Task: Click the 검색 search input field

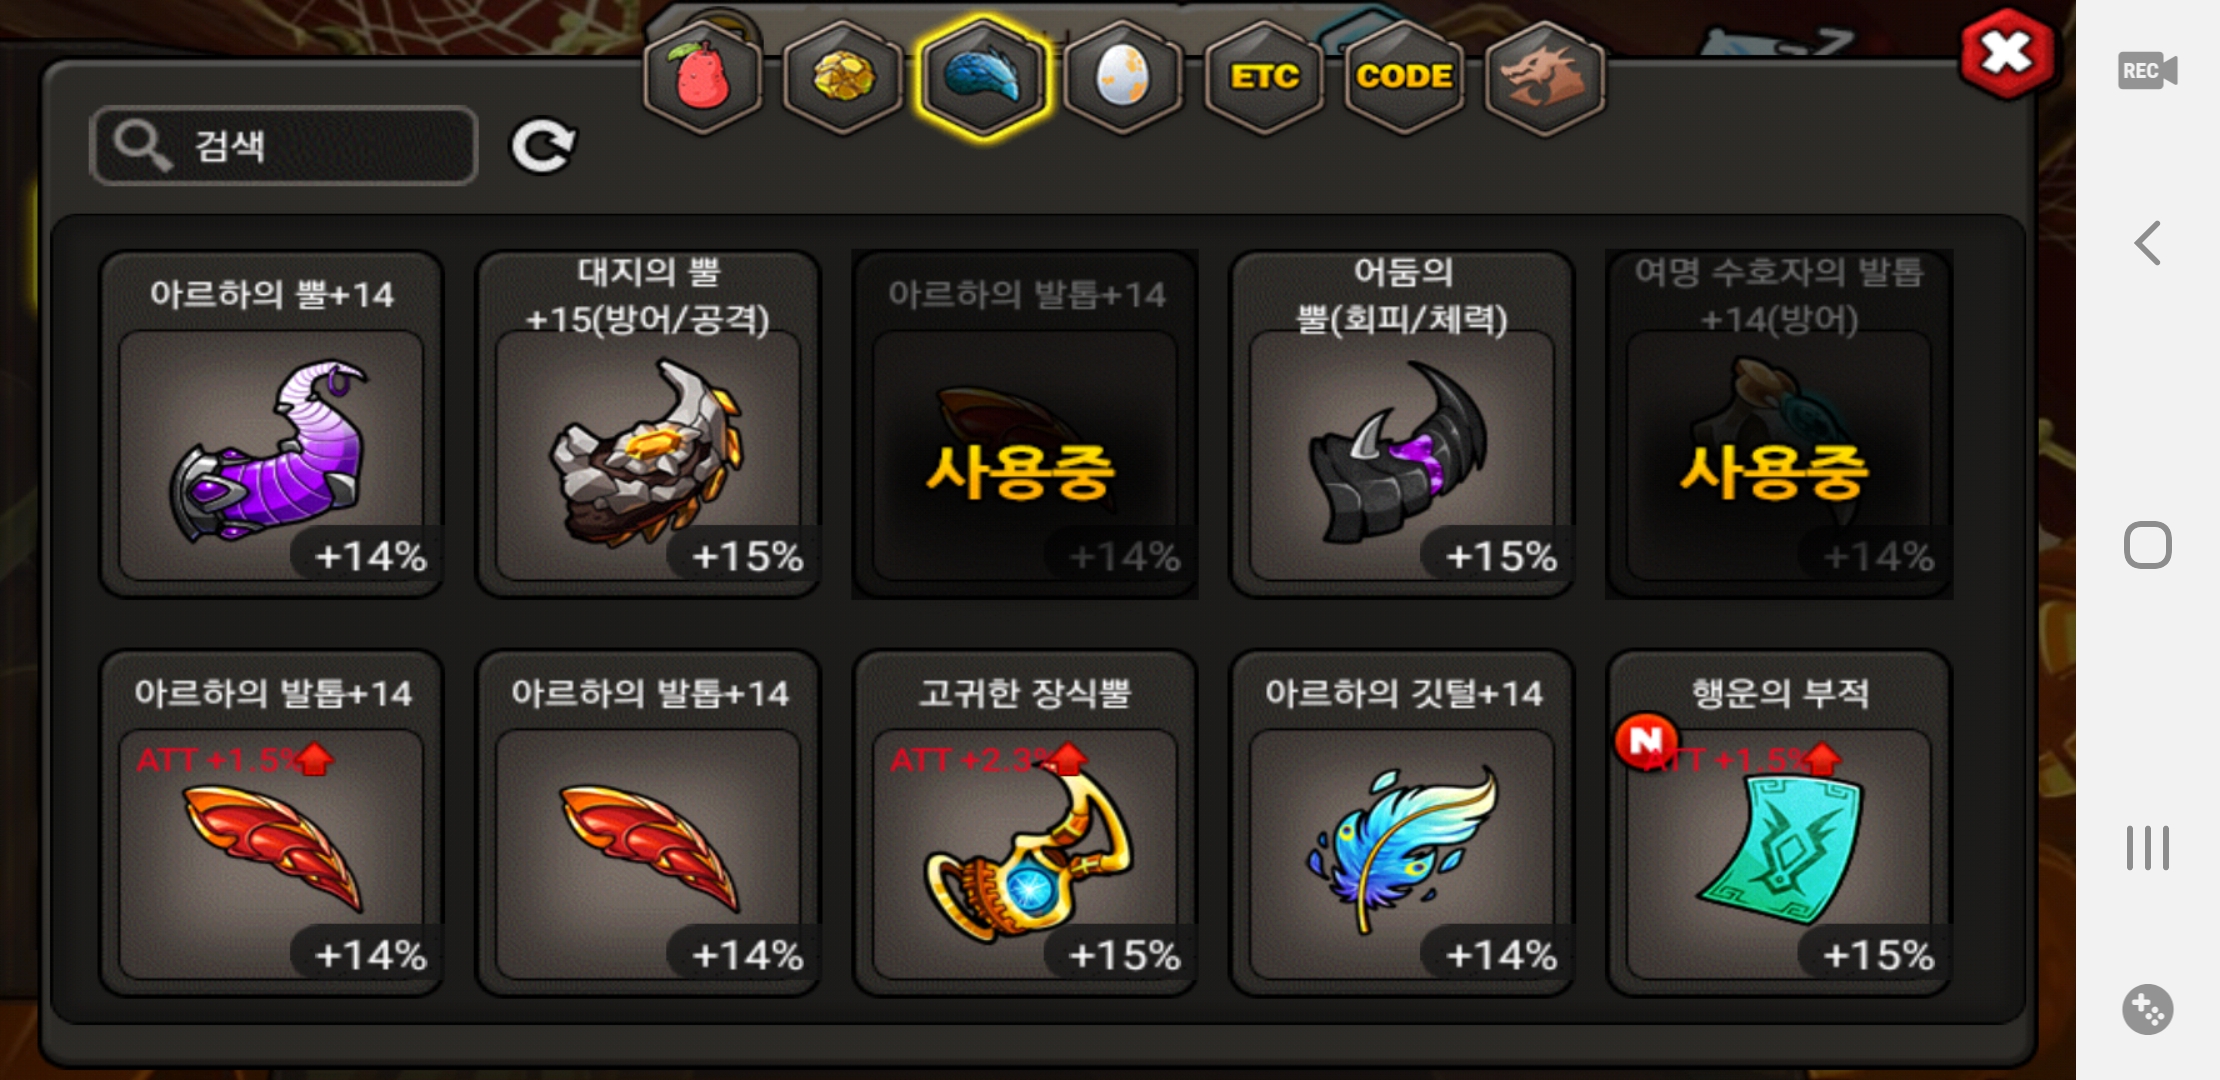Action: pyautogui.click(x=284, y=146)
